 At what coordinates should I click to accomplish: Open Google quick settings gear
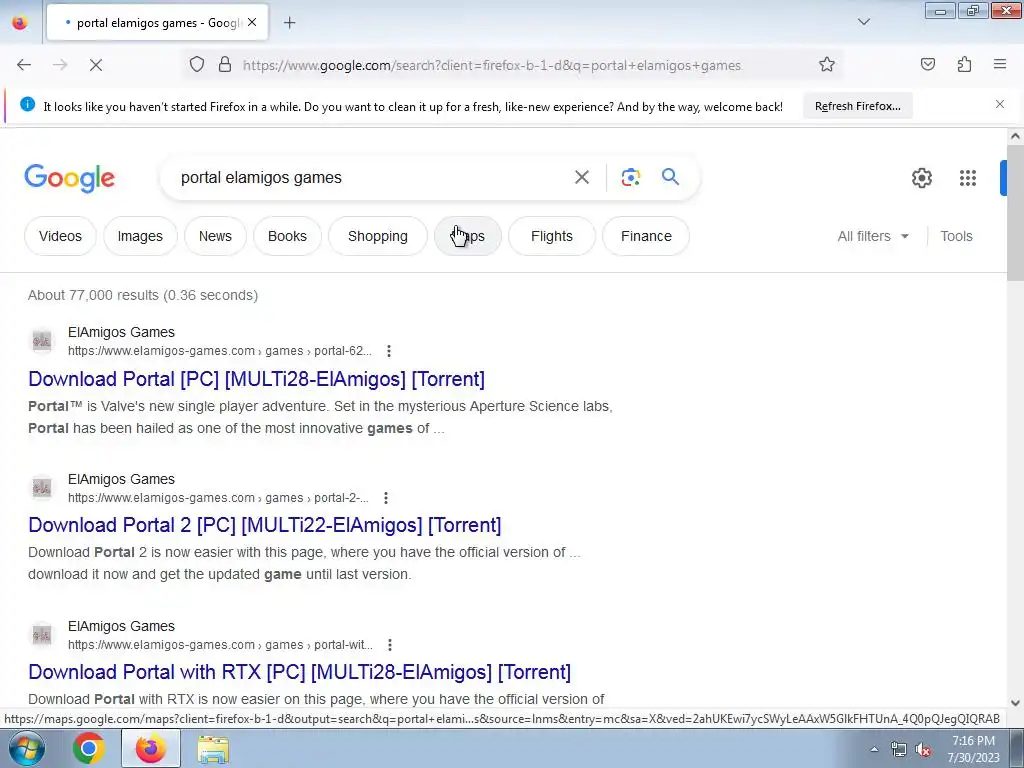[921, 178]
